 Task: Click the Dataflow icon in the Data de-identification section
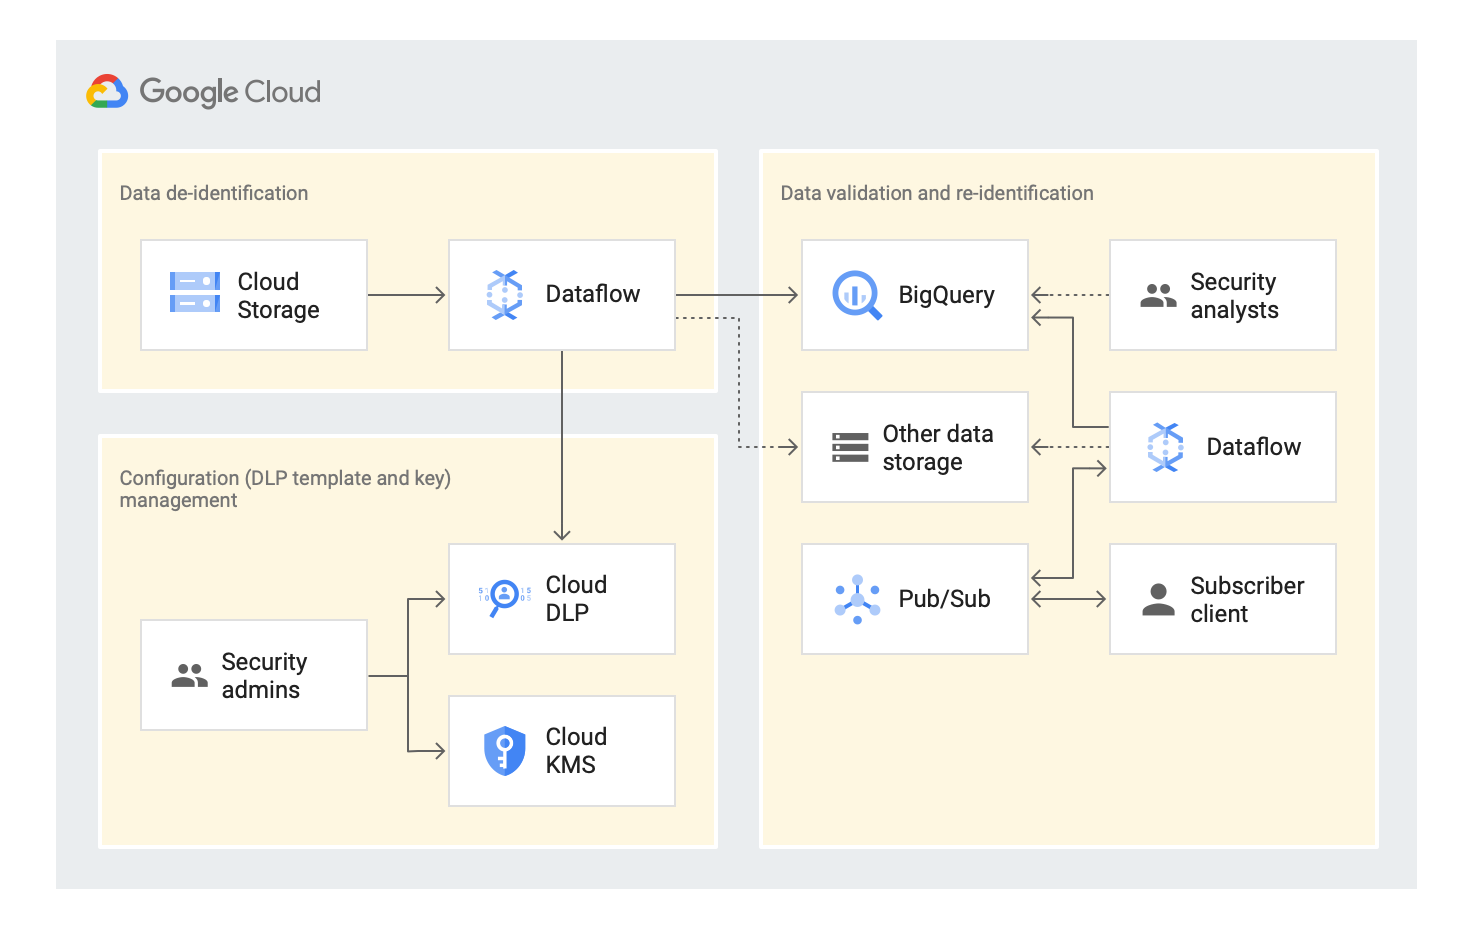tap(505, 295)
